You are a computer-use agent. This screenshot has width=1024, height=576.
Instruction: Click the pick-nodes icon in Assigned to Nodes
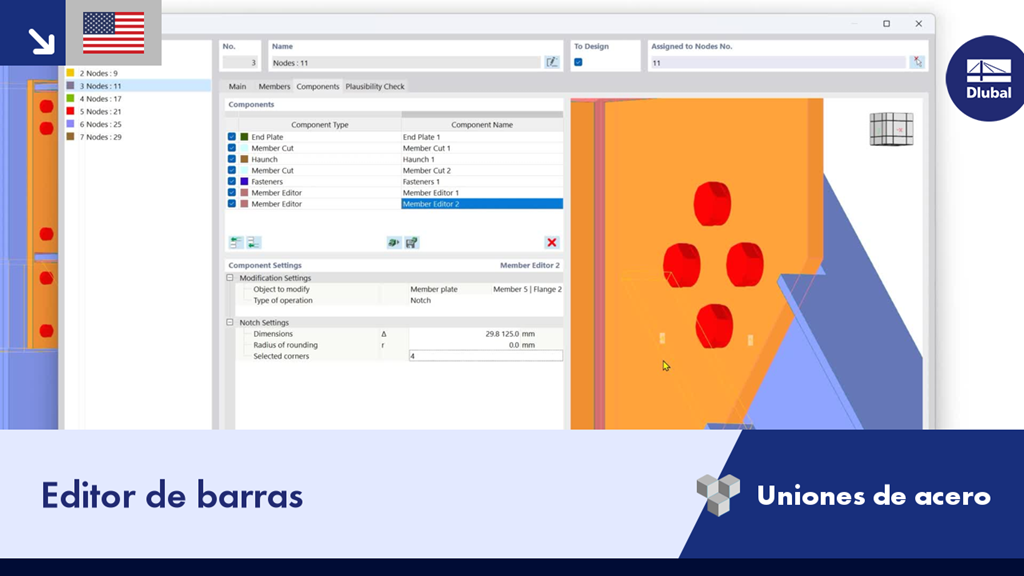918,62
